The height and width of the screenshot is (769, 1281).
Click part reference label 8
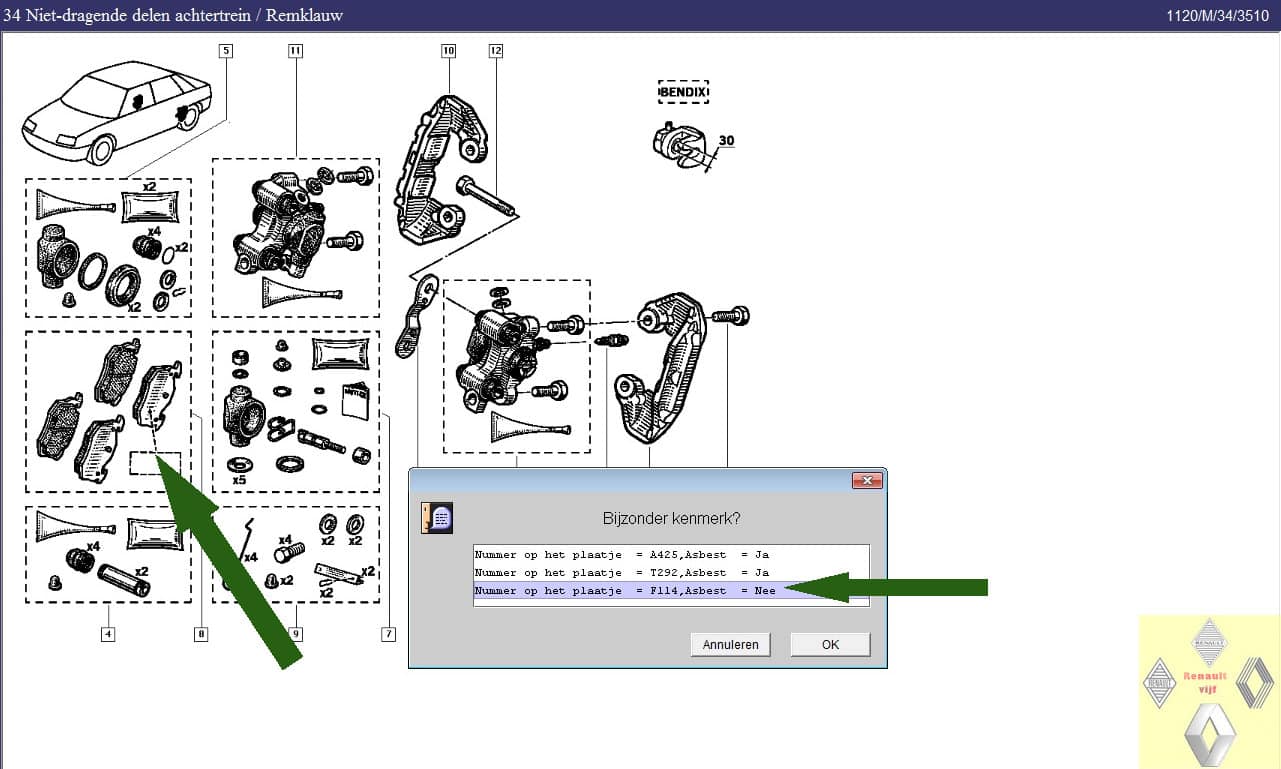click(x=201, y=633)
